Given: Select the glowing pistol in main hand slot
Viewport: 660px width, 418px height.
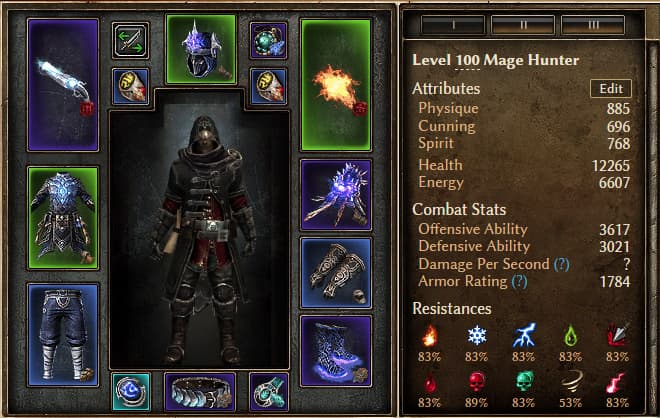Looking at the screenshot, I should click(x=63, y=85).
